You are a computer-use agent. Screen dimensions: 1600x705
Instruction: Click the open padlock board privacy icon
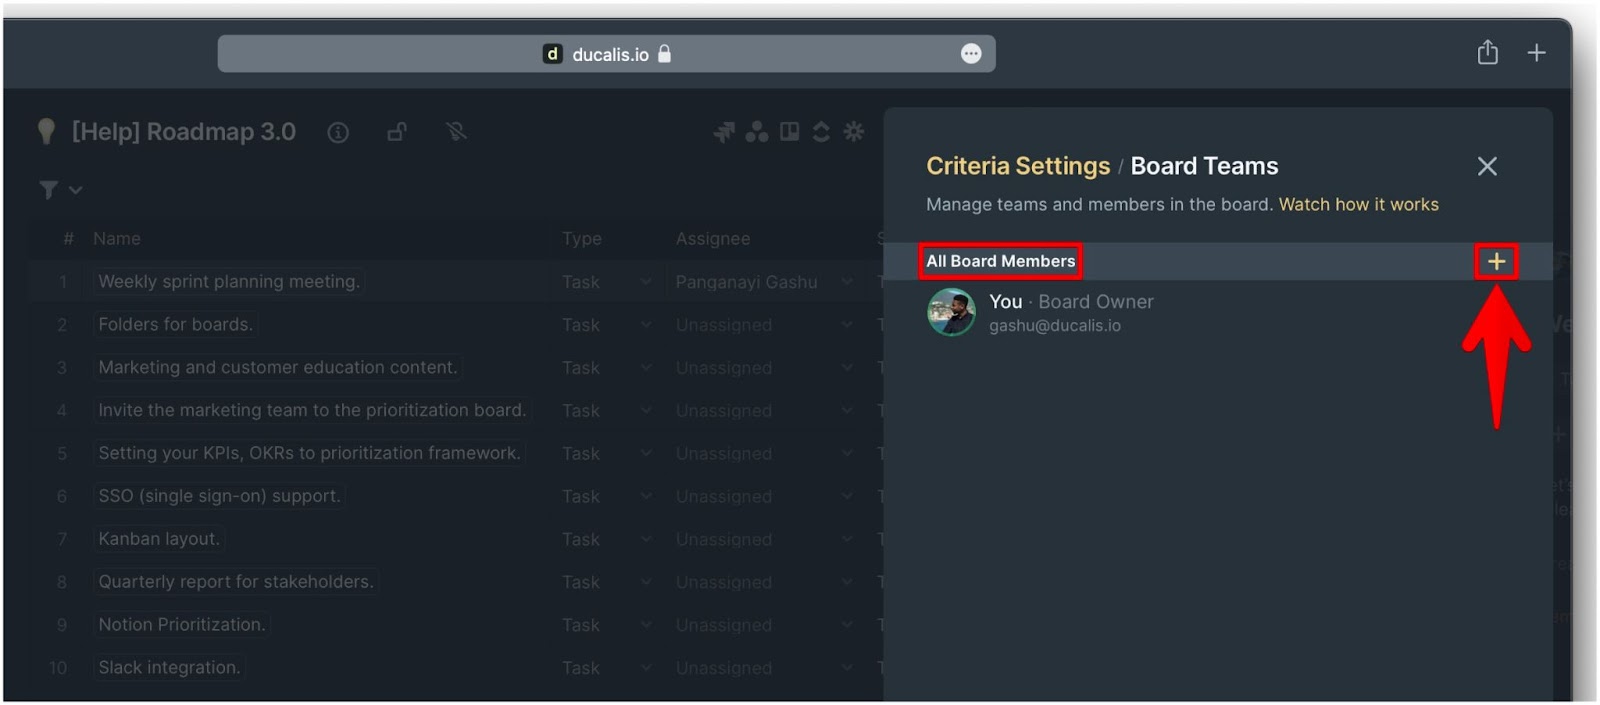pyautogui.click(x=397, y=132)
